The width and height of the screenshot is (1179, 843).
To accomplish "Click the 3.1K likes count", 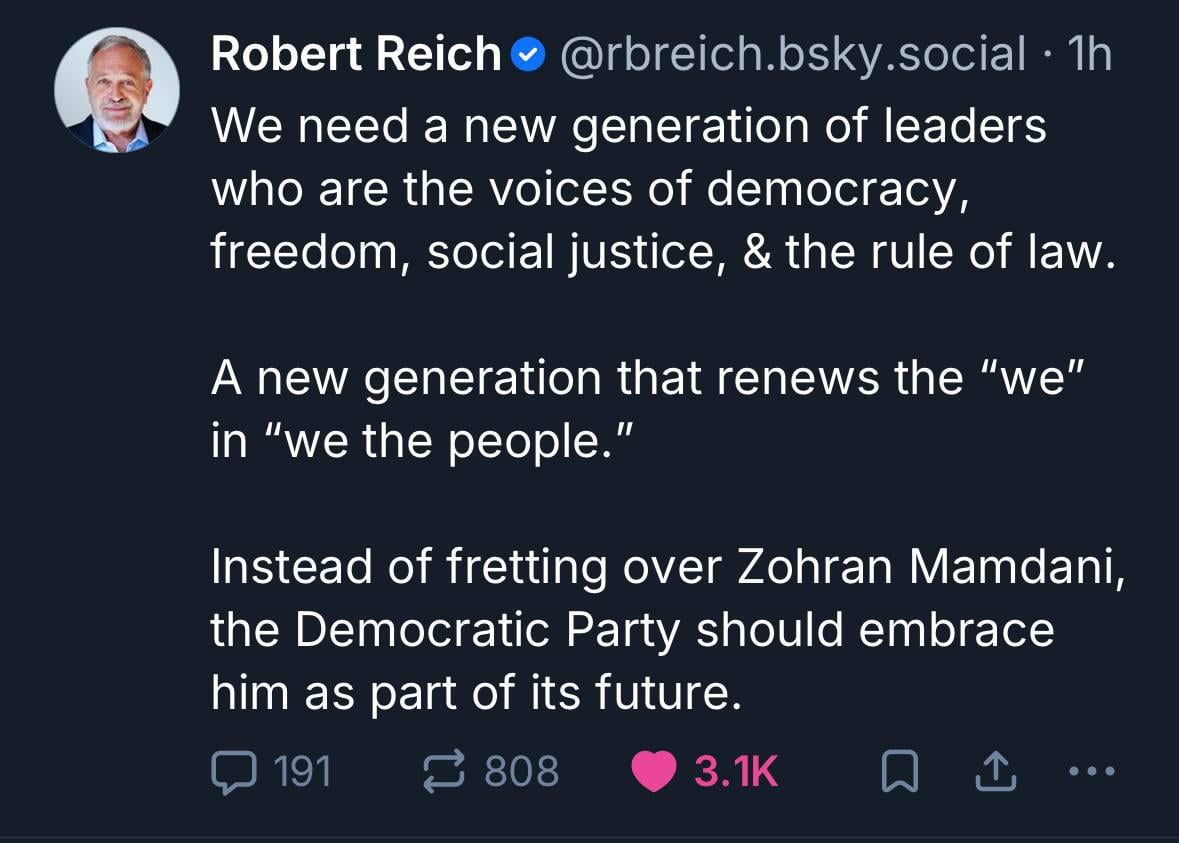I will (735, 772).
